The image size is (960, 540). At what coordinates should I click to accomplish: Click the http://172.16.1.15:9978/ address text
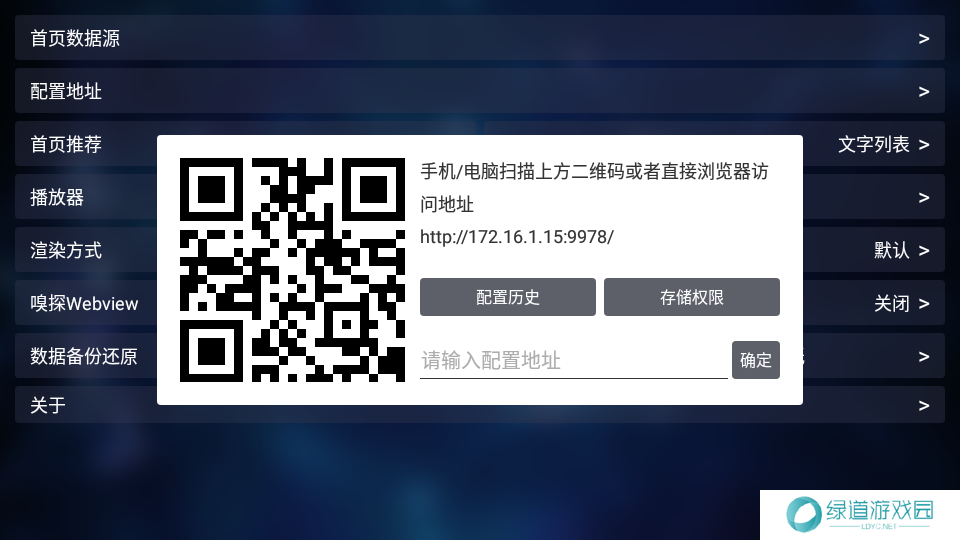point(517,237)
